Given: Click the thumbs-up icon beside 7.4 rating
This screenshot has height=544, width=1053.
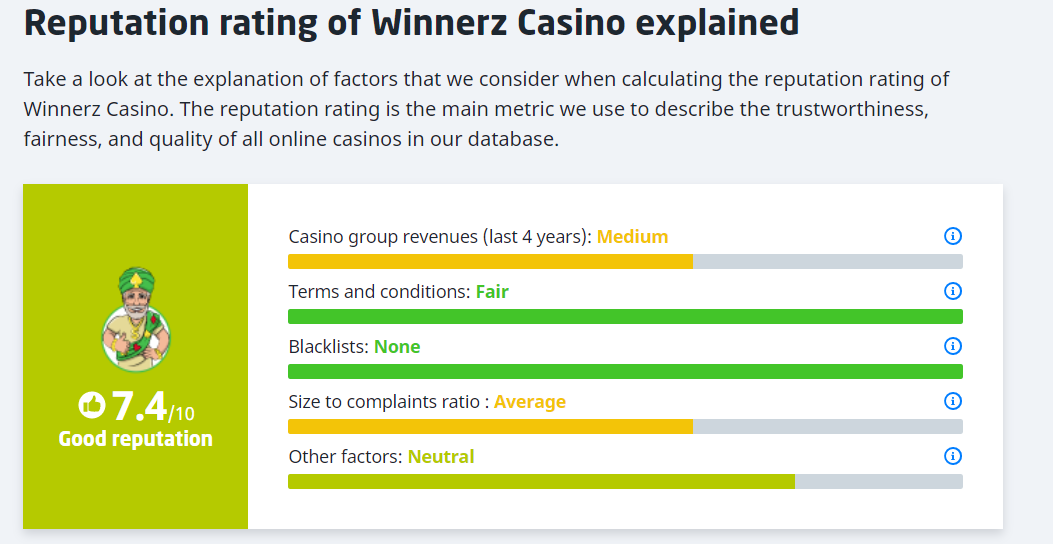Looking at the screenshot, I should pos(91,405).
